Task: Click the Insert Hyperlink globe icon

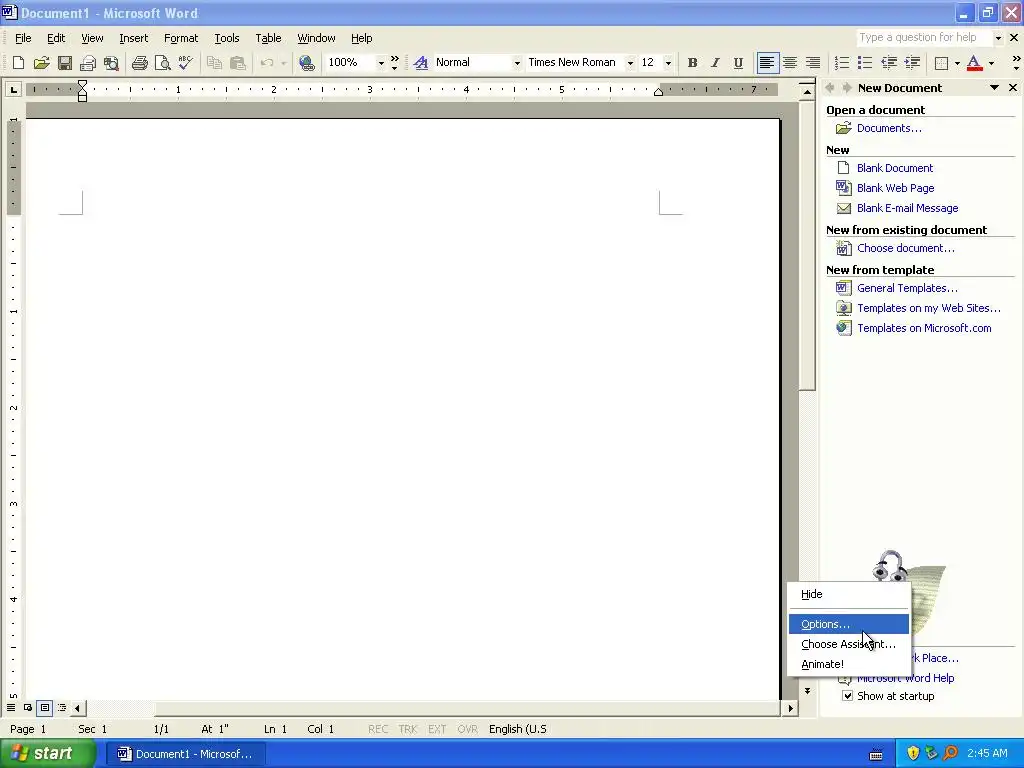Action: coord(306,63)
